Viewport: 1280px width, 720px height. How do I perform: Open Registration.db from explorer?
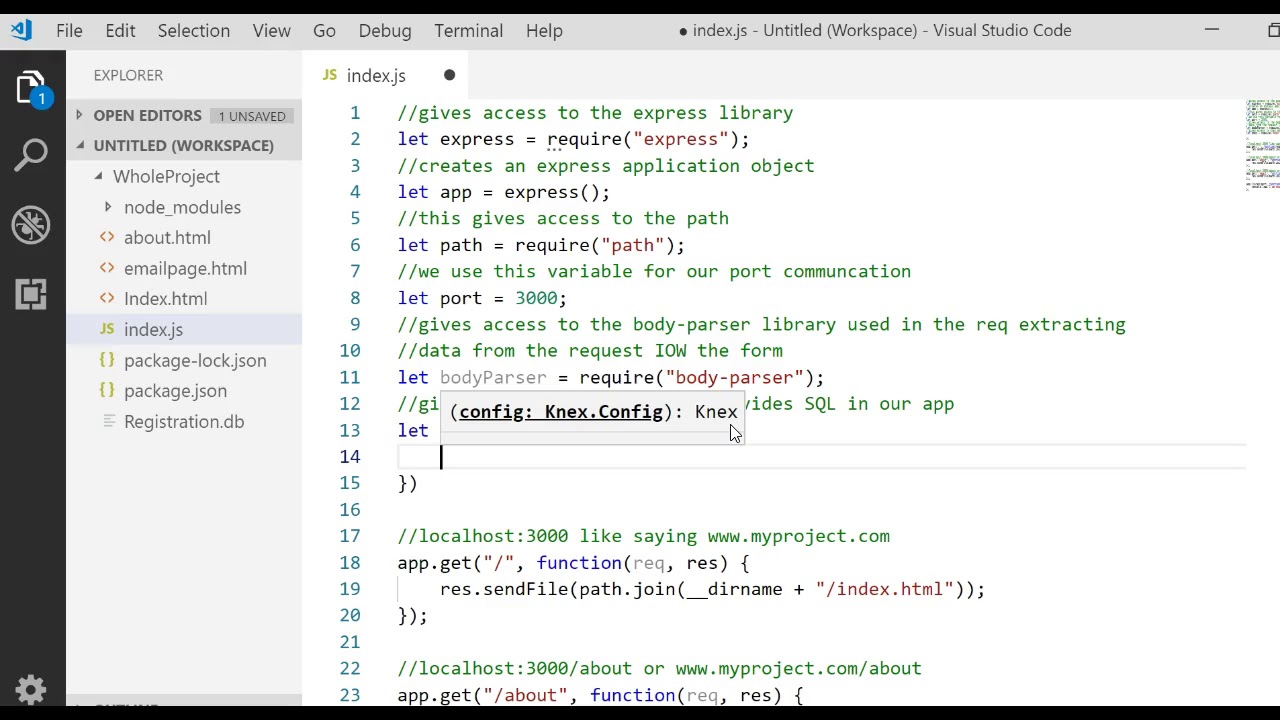[x=184, y=422]
